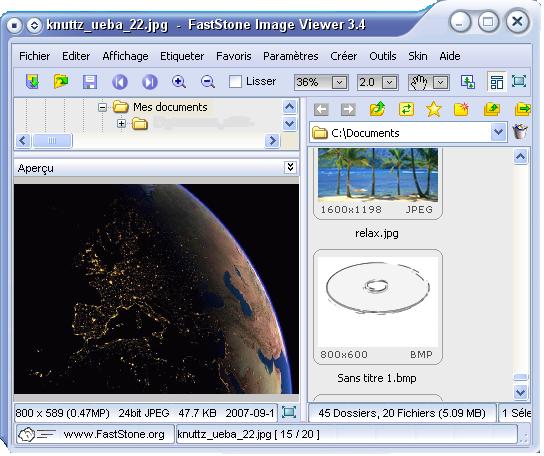The width and height of the screenshot is (544, 456).
Task: Open the 36% zoom level dropdown
Action: click(x=339, y=83)
